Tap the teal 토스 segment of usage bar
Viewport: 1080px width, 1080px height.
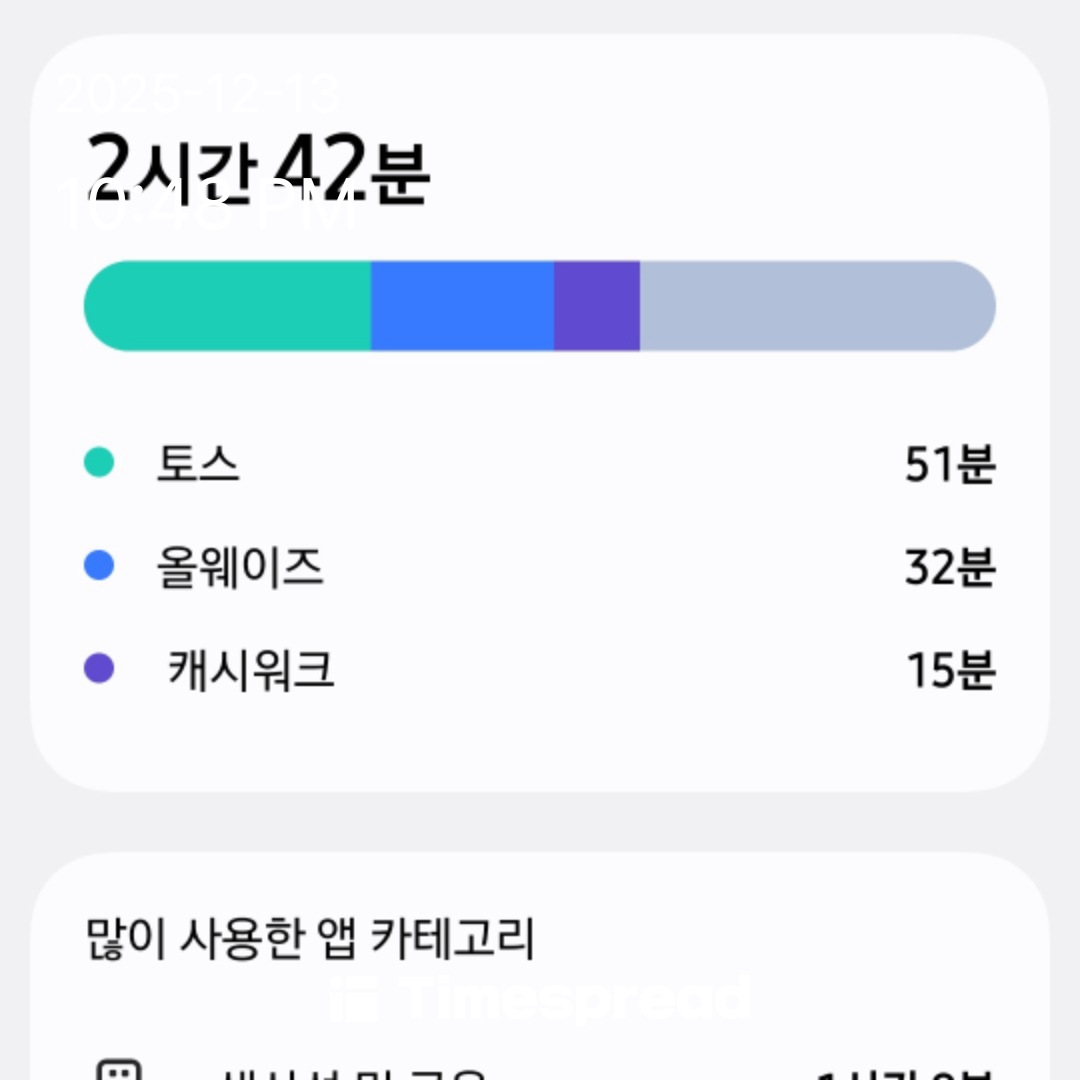tap(227, 306)
